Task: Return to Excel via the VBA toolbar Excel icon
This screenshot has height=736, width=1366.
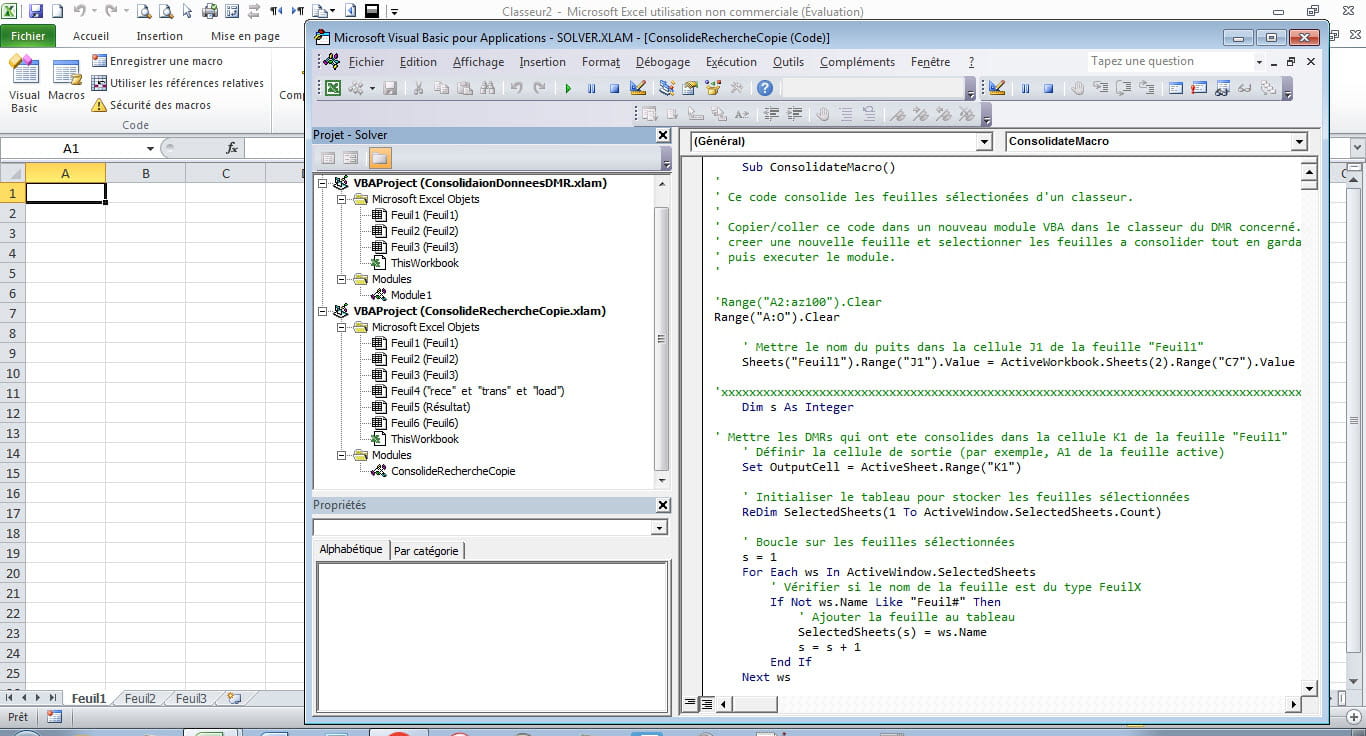Action: coord(333,88)
